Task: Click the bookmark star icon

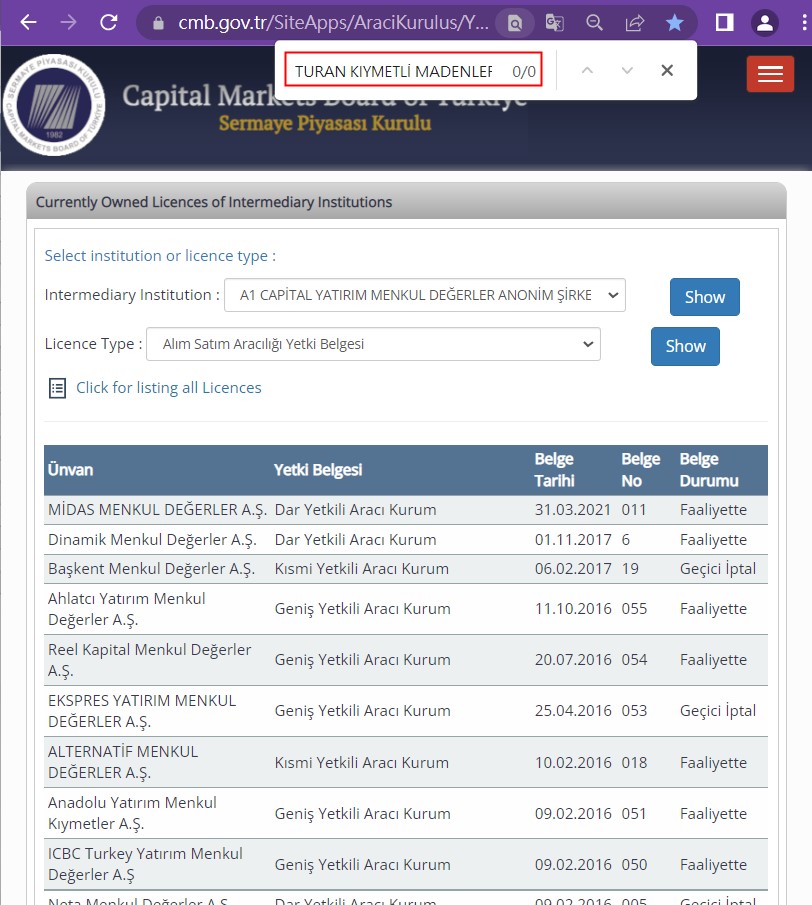Action: pos(675,22)
